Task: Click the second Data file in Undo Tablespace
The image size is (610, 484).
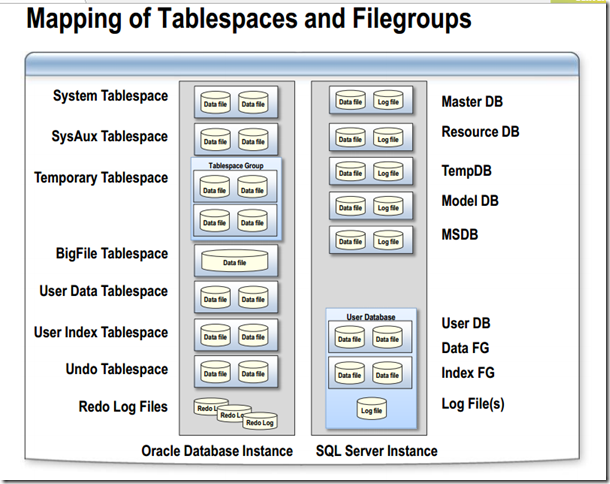Action: pos(253,372)
